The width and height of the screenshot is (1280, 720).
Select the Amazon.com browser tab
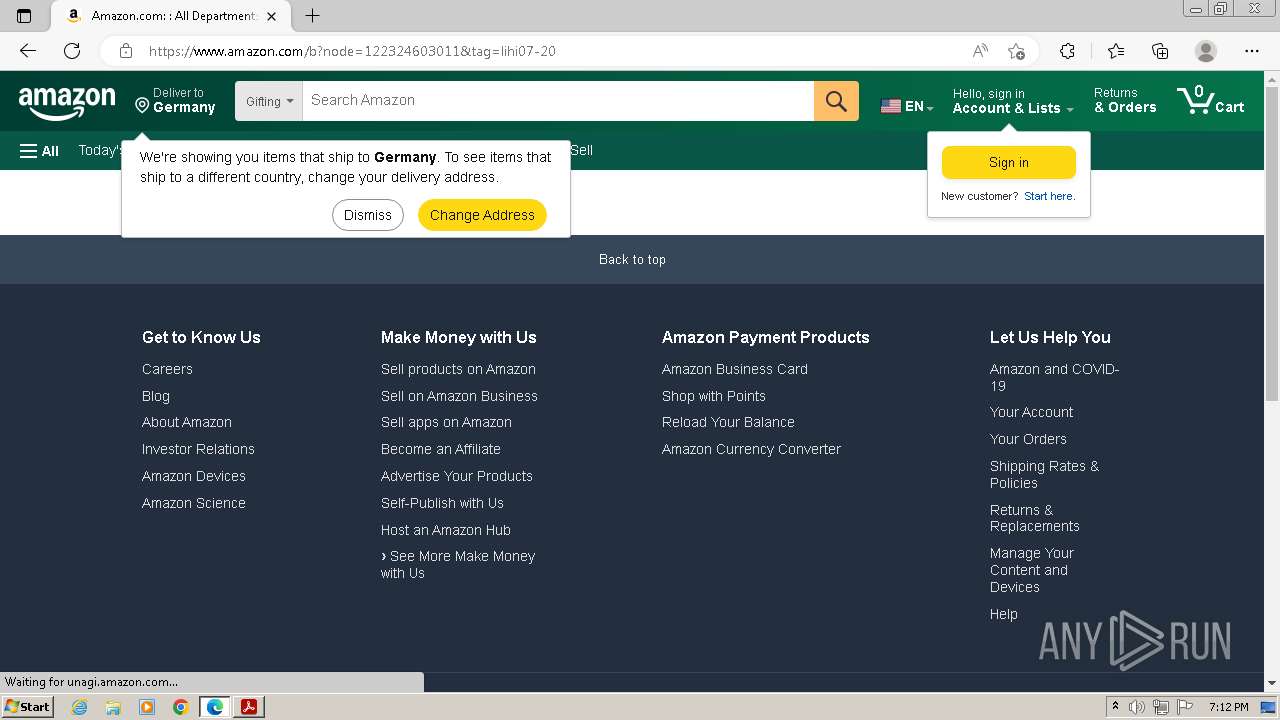pos(170,16)
